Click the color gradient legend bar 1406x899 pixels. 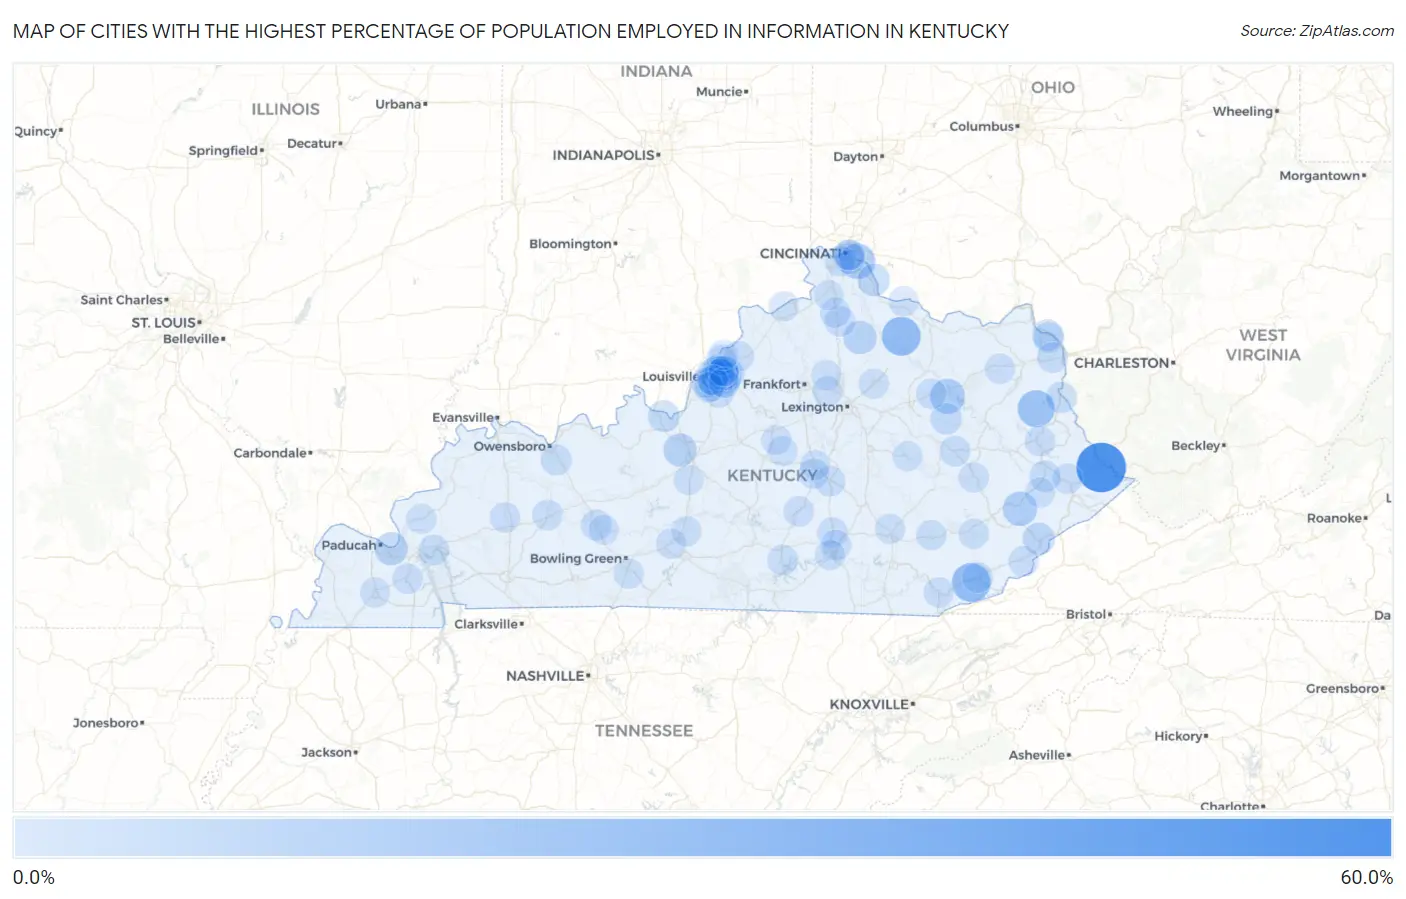[702, 838]
